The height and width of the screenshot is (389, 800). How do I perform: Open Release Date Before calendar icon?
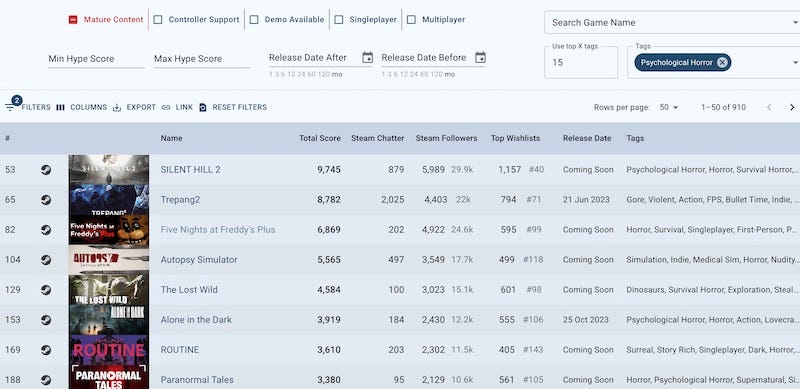point(480,58)
